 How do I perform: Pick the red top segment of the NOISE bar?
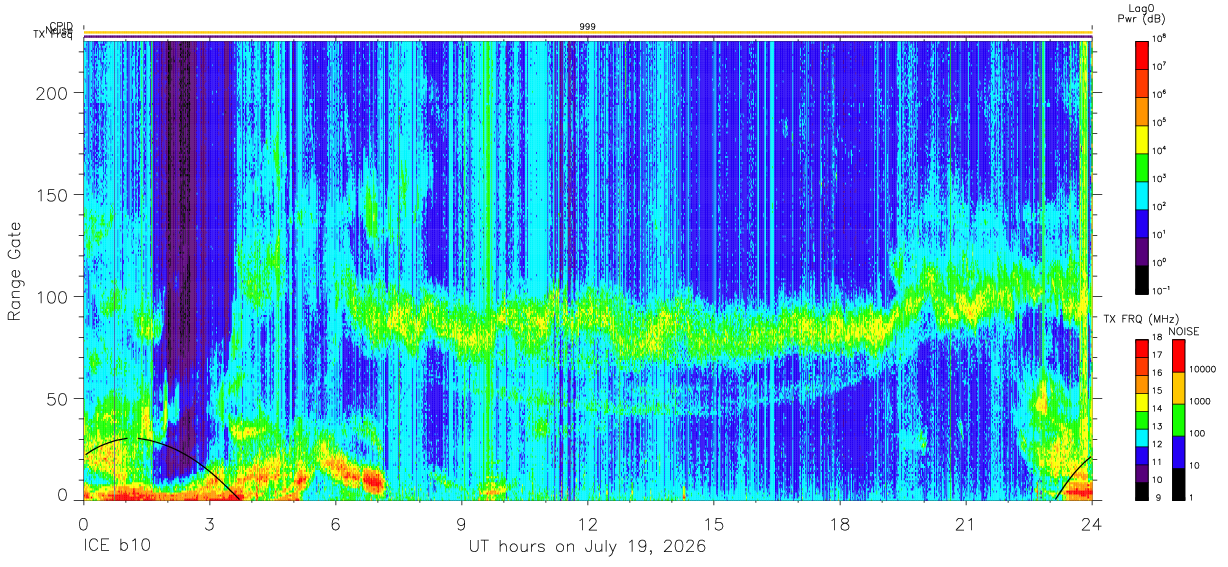point(1178,355)
